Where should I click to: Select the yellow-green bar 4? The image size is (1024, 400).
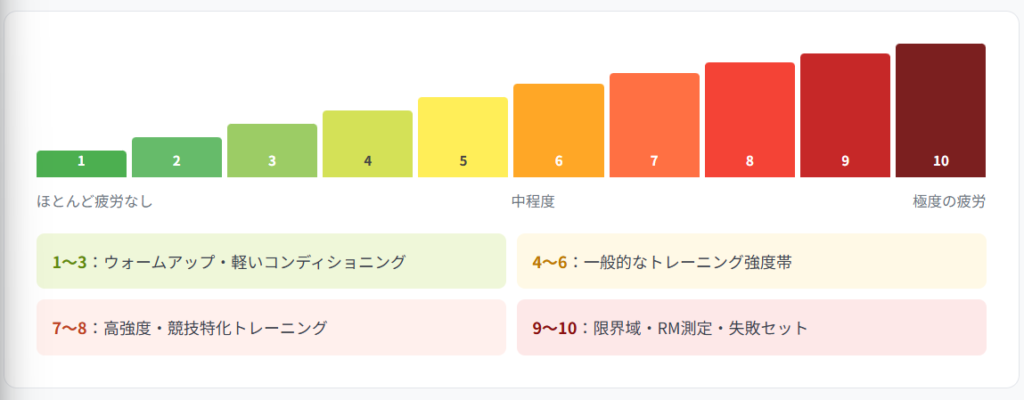coord(368,144)
